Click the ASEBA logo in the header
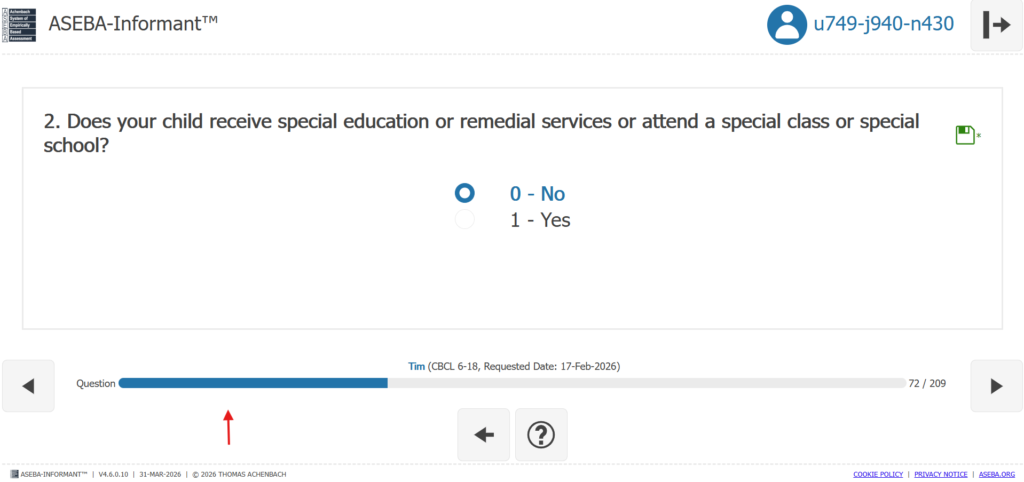The height and width of the screenshot is (482, 1024). click(19, 22)
